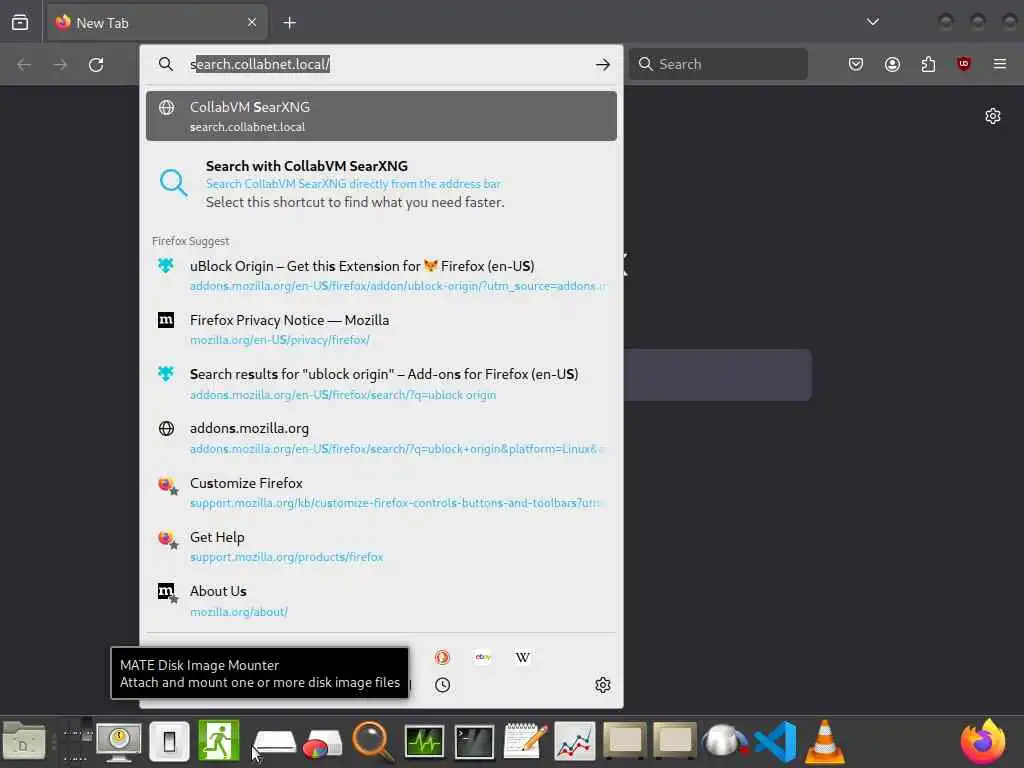Launch the Terminal from taskbar
Viewport: 1024px width, 768px height.
[x=474, y=742]
